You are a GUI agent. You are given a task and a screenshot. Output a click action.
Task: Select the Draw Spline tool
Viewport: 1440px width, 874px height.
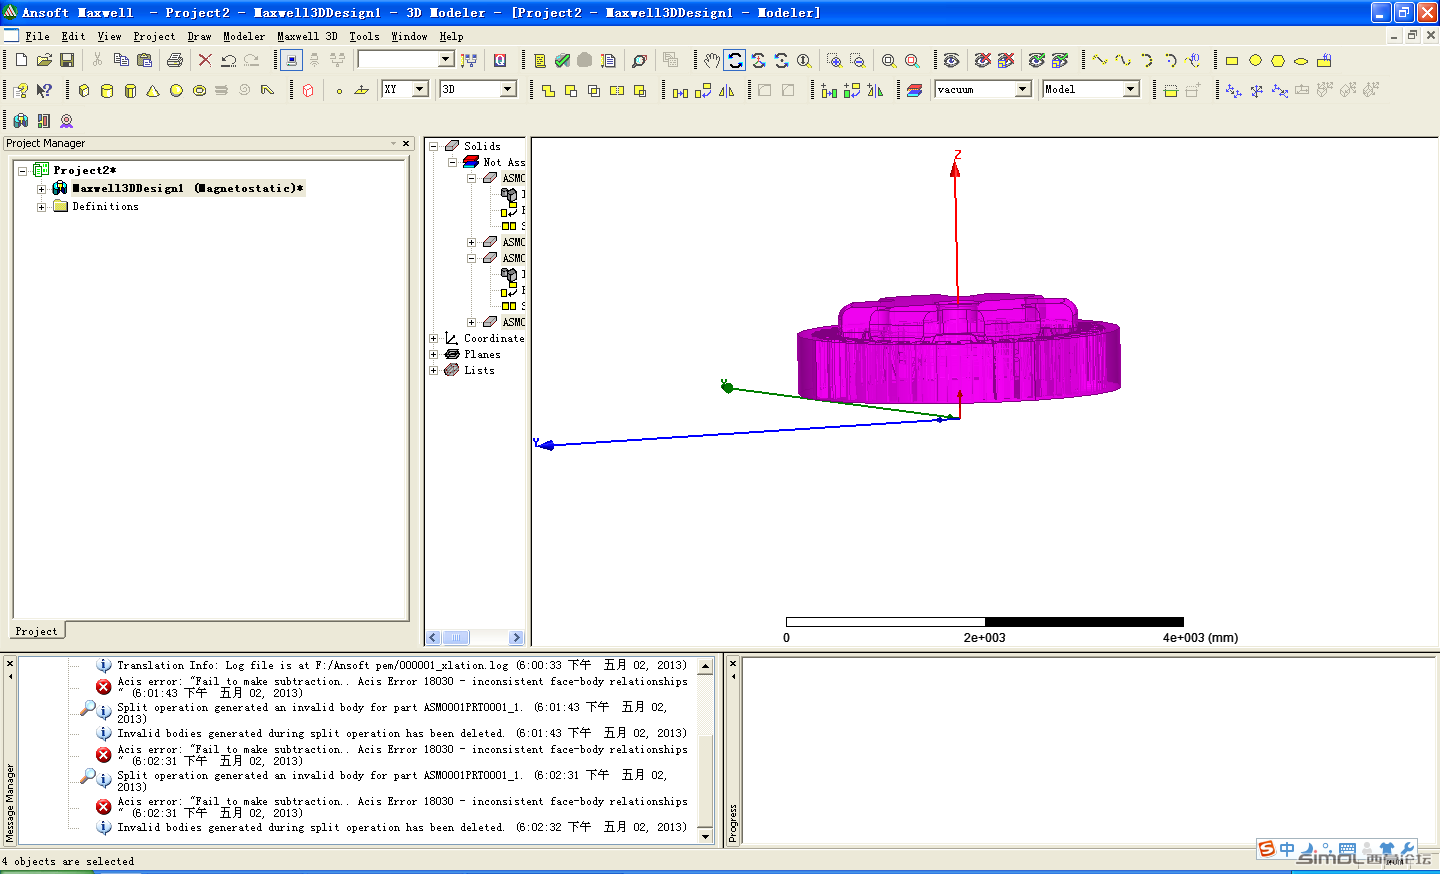point(1122,60)
